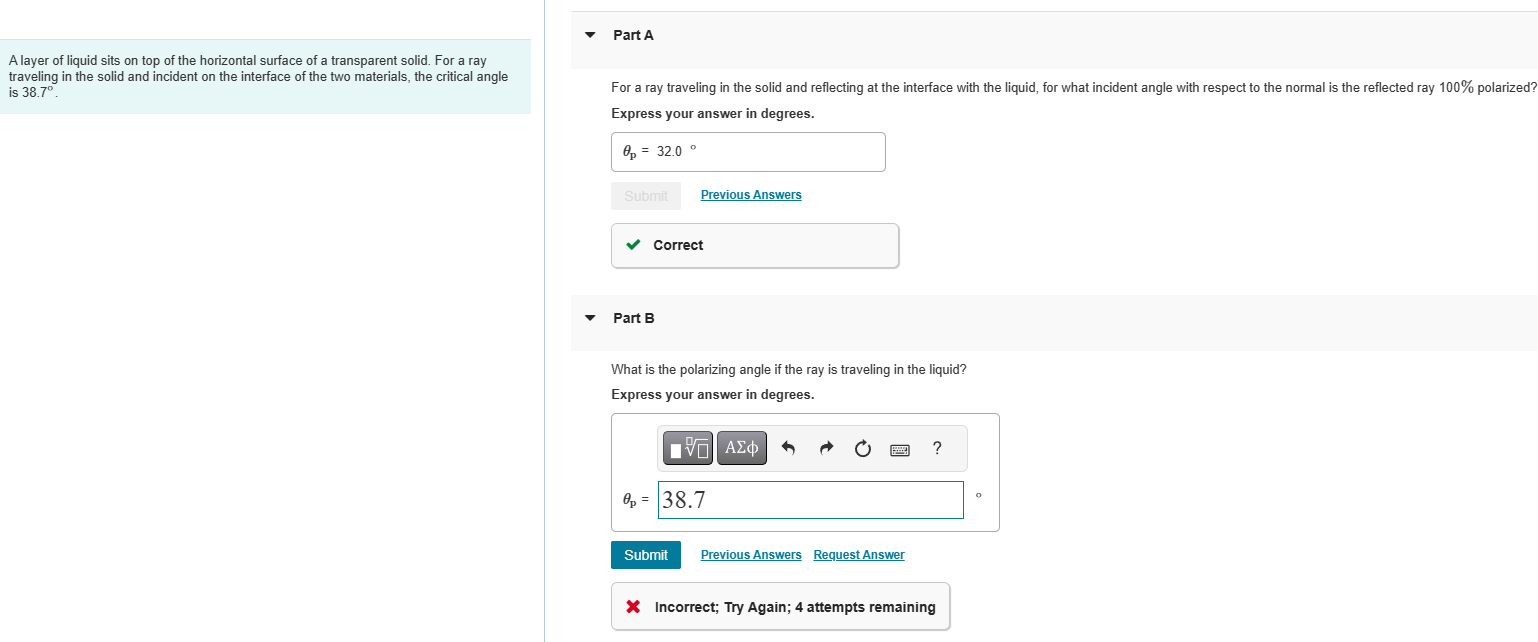Click the Part A reflected ray question text
Image resolution: width=1538 pixels, height=642 pixels.
pos(1074,88)
